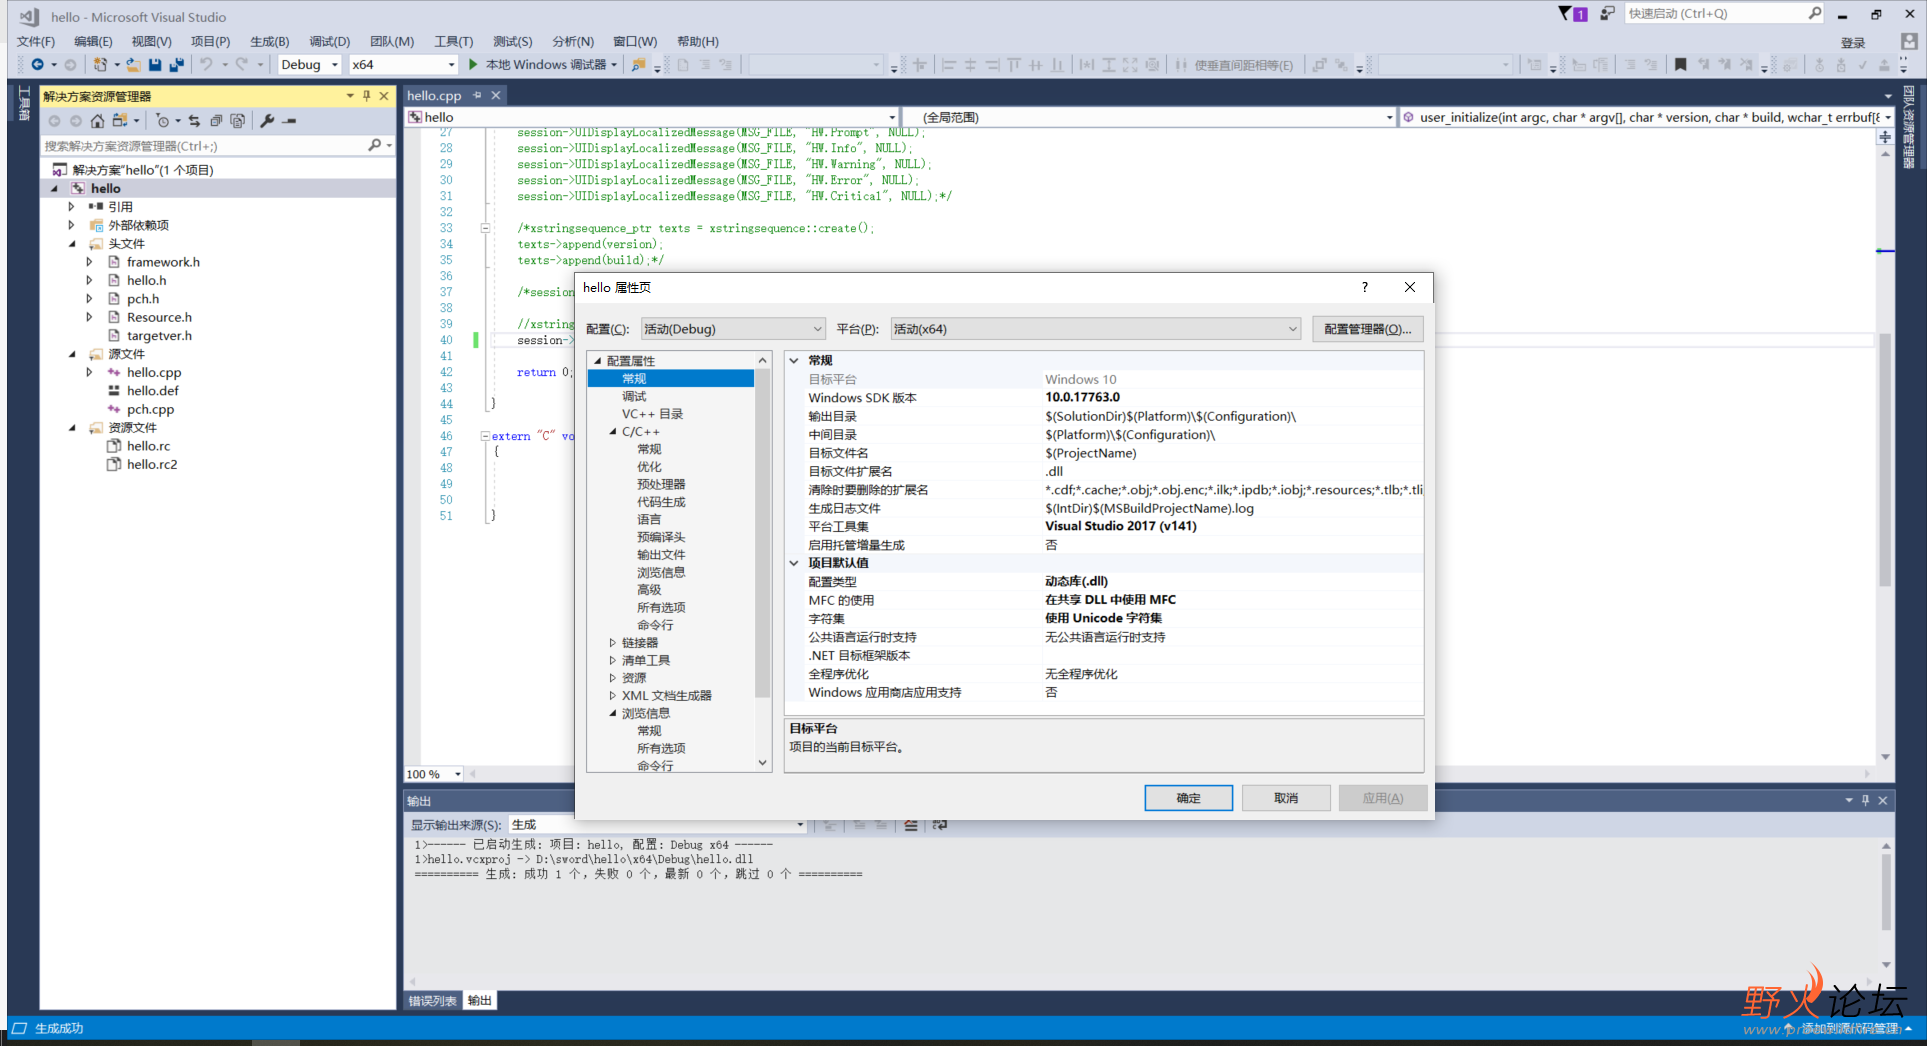Viewport: 1927px width, 1046px height.
Task: Click the Clear All icon in Output panel
Action: click(x=911, y=826)
